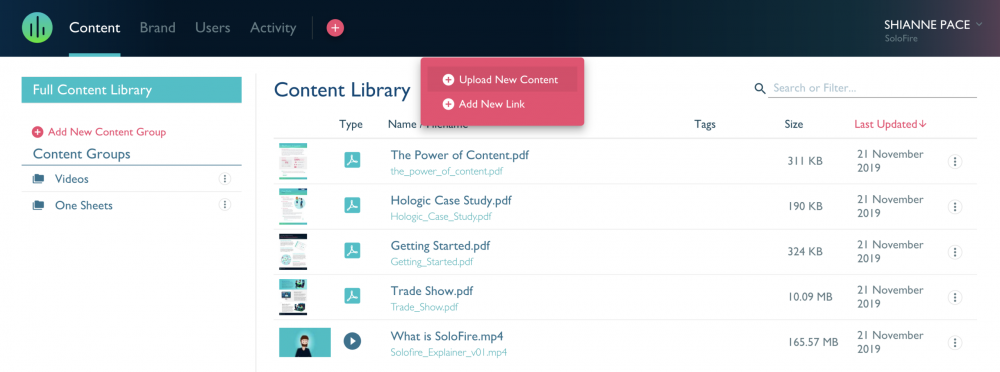Switch to the Activity tab
Screen dimensions: 1000x372
273,28
